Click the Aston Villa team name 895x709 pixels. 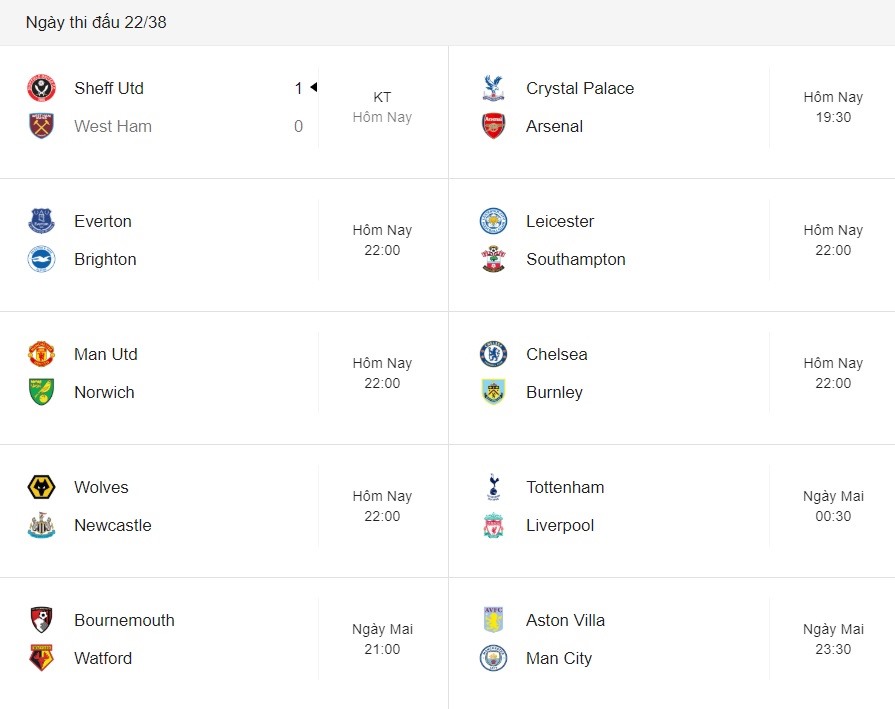[x=566, y=620]
